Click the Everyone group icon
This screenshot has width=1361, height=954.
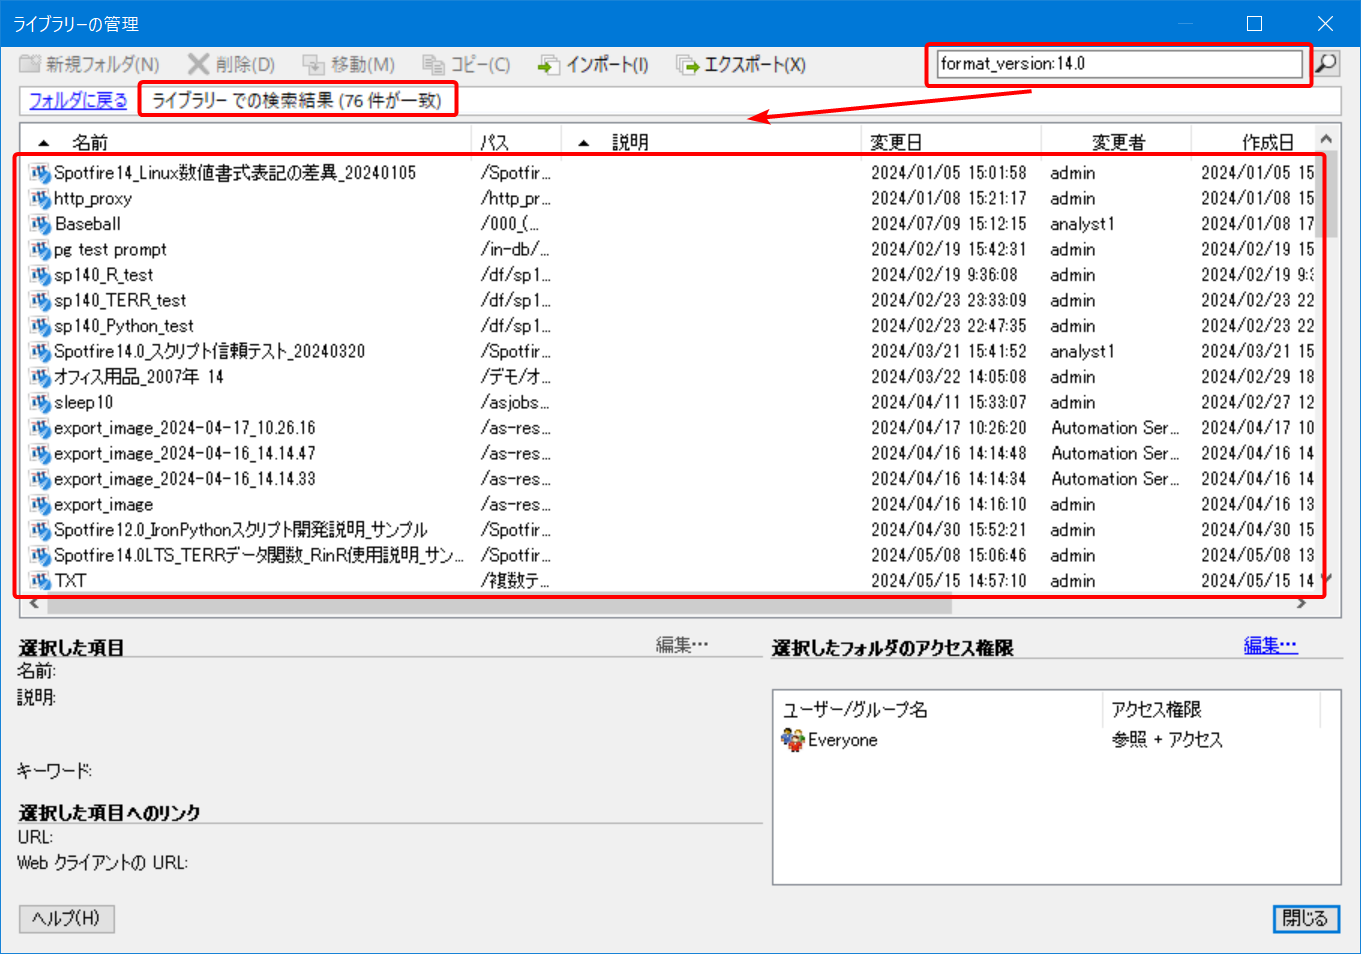click(792, 740)
